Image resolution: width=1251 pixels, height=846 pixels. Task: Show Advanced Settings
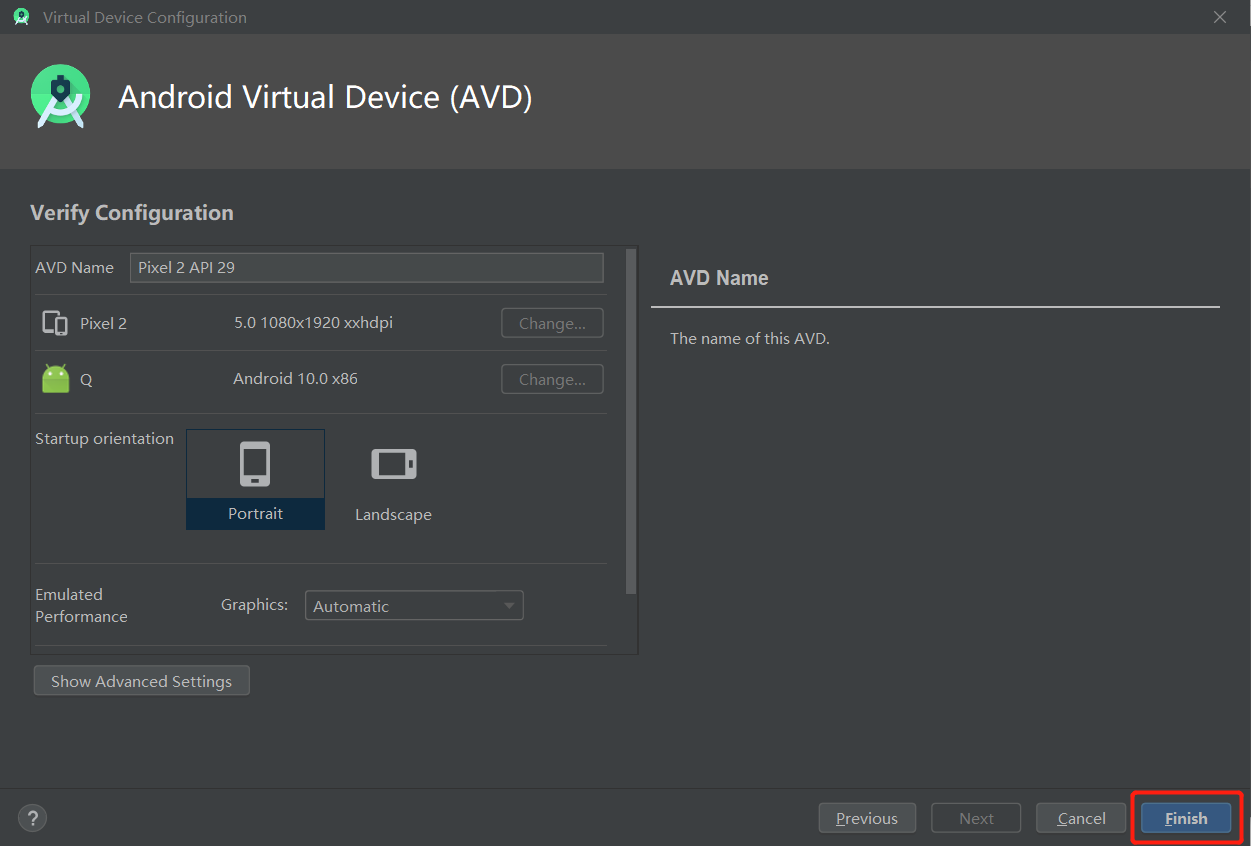141,681
